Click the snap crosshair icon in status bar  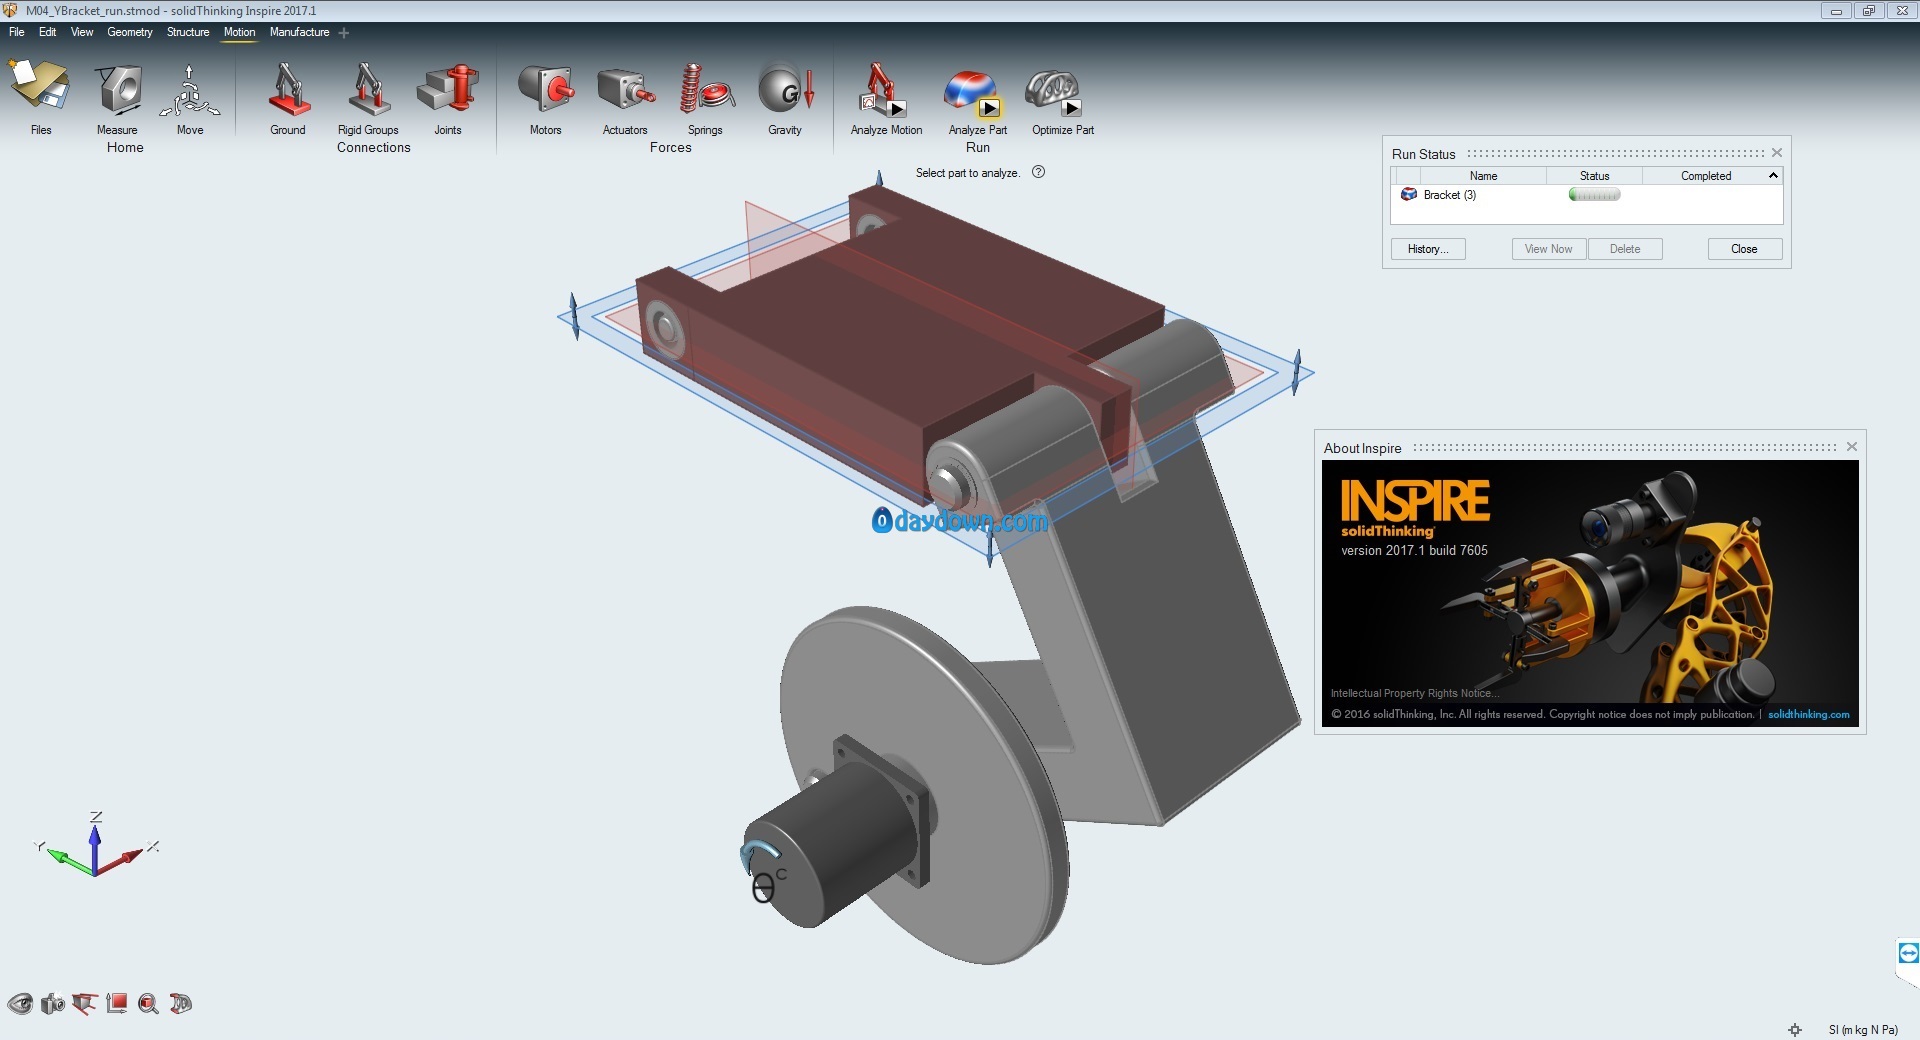coord(1795,1030)
